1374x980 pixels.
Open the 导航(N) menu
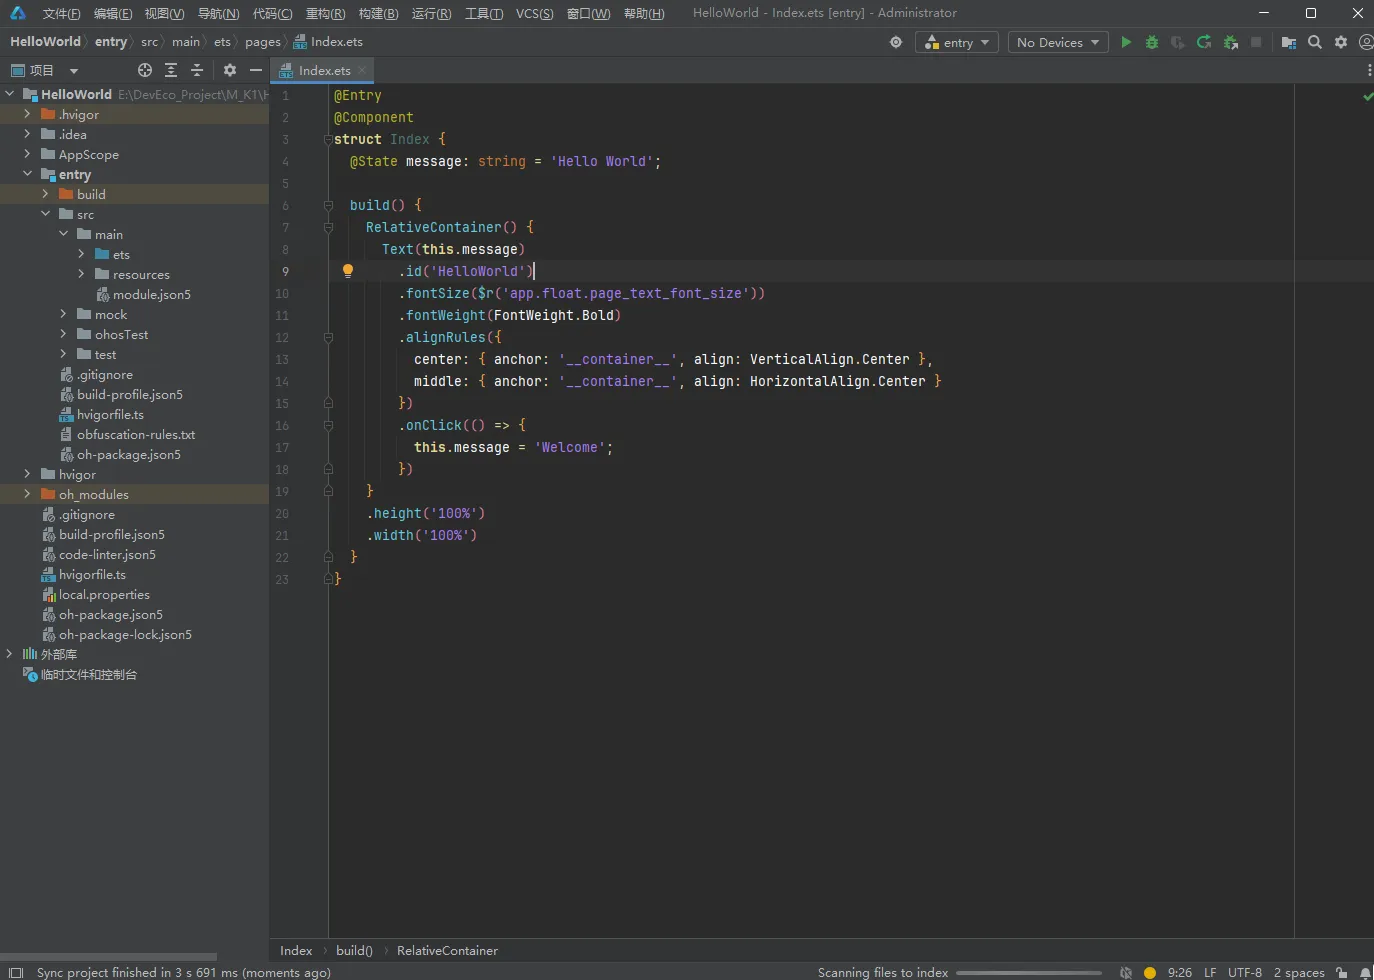coord(218,13)
